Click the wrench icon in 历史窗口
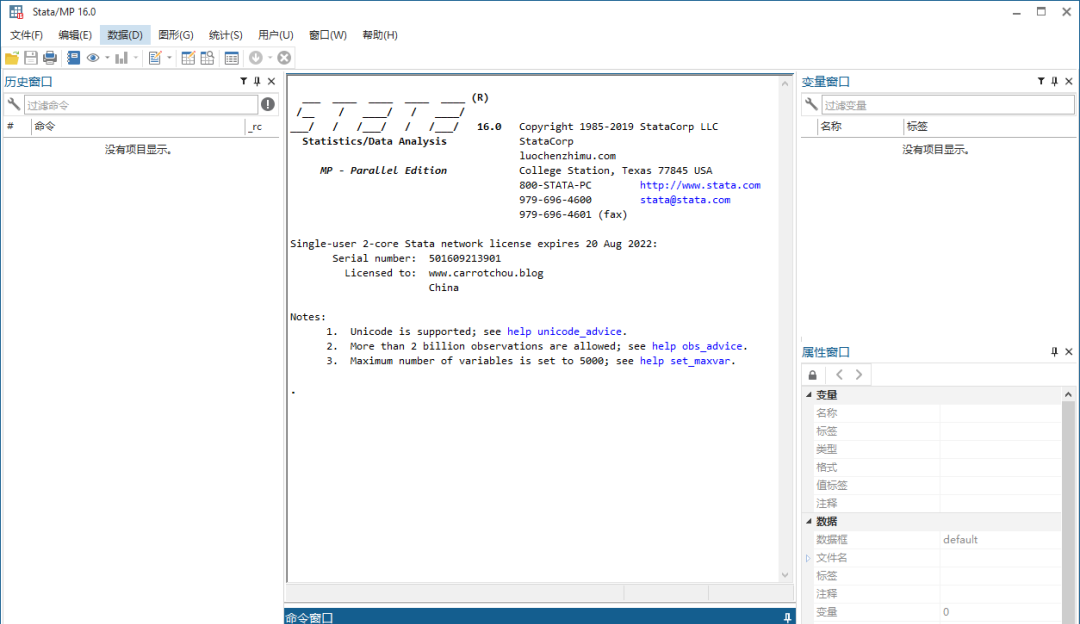 pyautogui.click(x=14, y=105)
